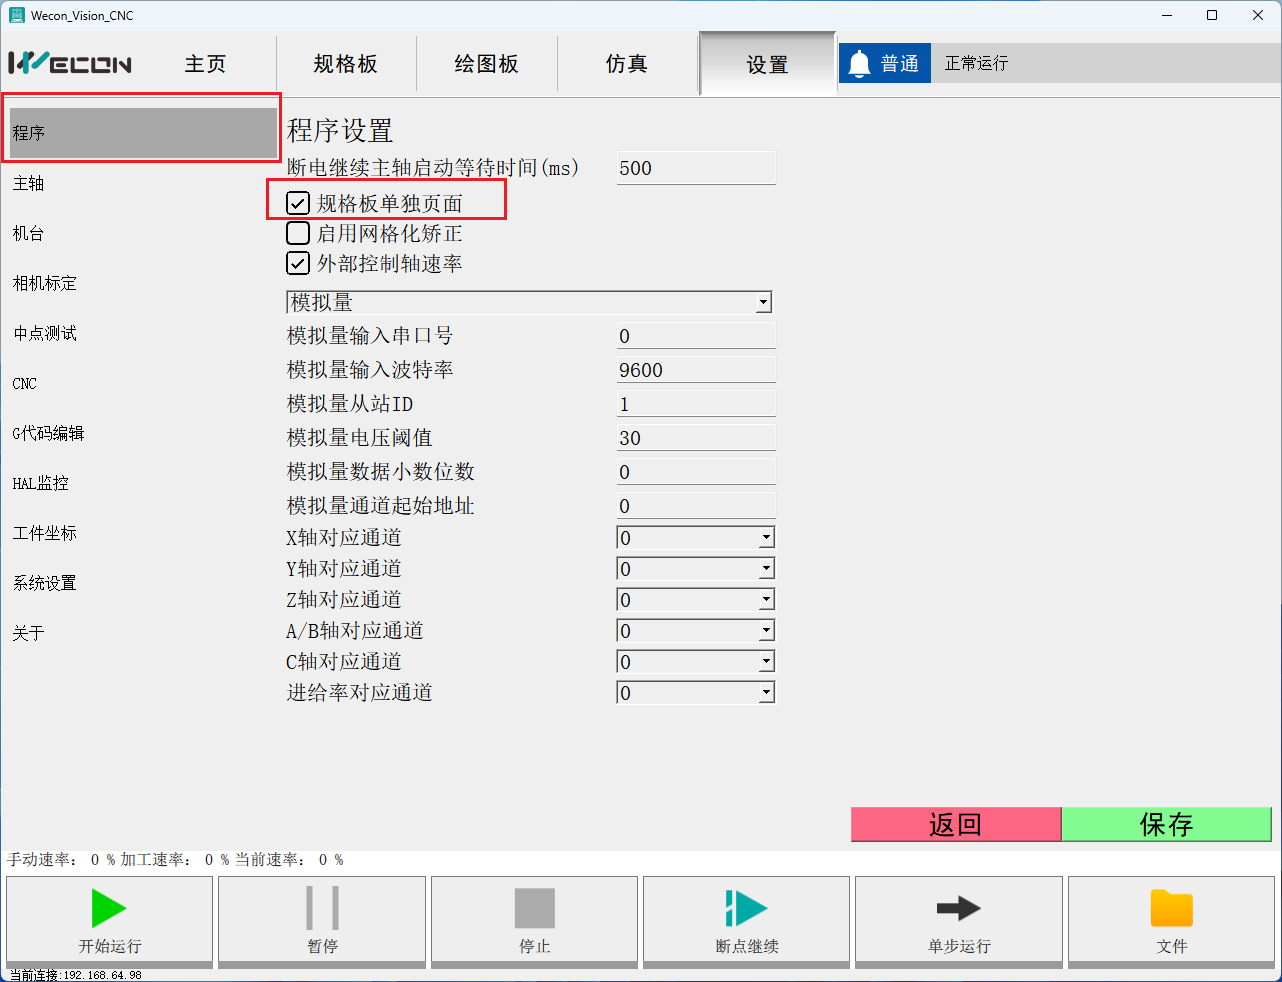Select 相机标定 in the settings sidebar
The image size is (1282, 982).
[x=45, y=284]
